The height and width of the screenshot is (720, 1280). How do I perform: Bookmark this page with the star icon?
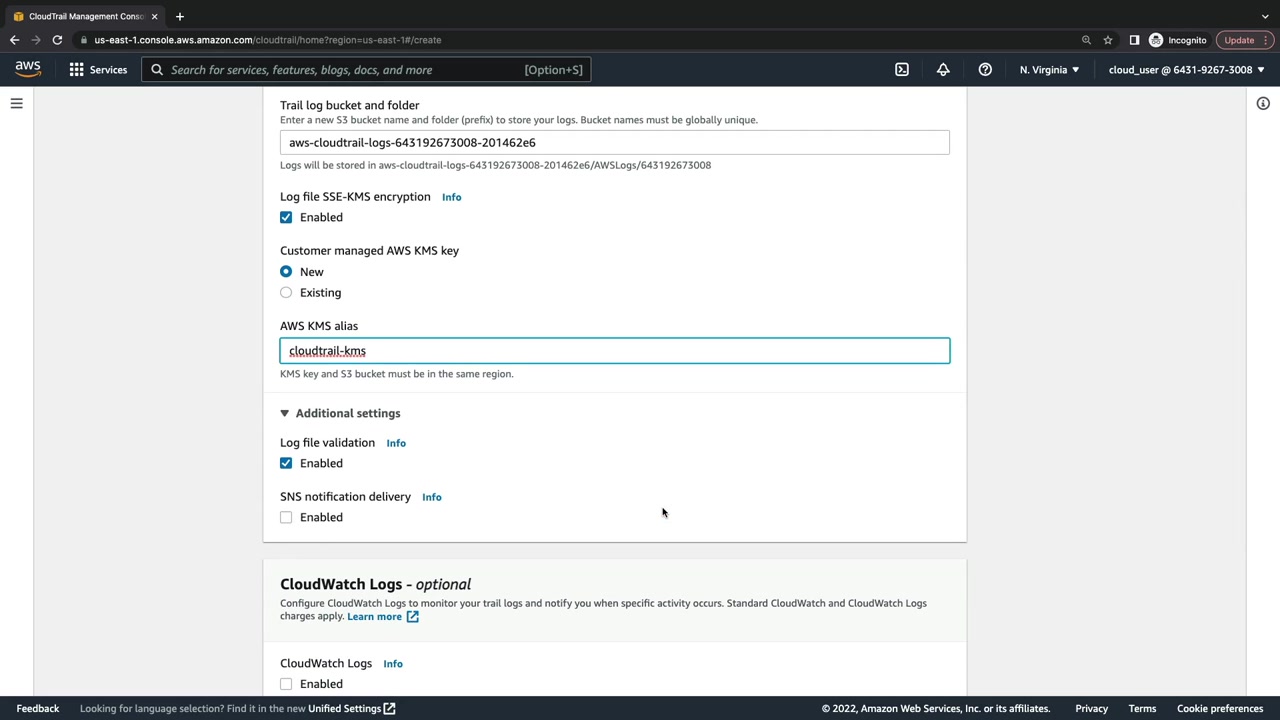coord(1108,40)
